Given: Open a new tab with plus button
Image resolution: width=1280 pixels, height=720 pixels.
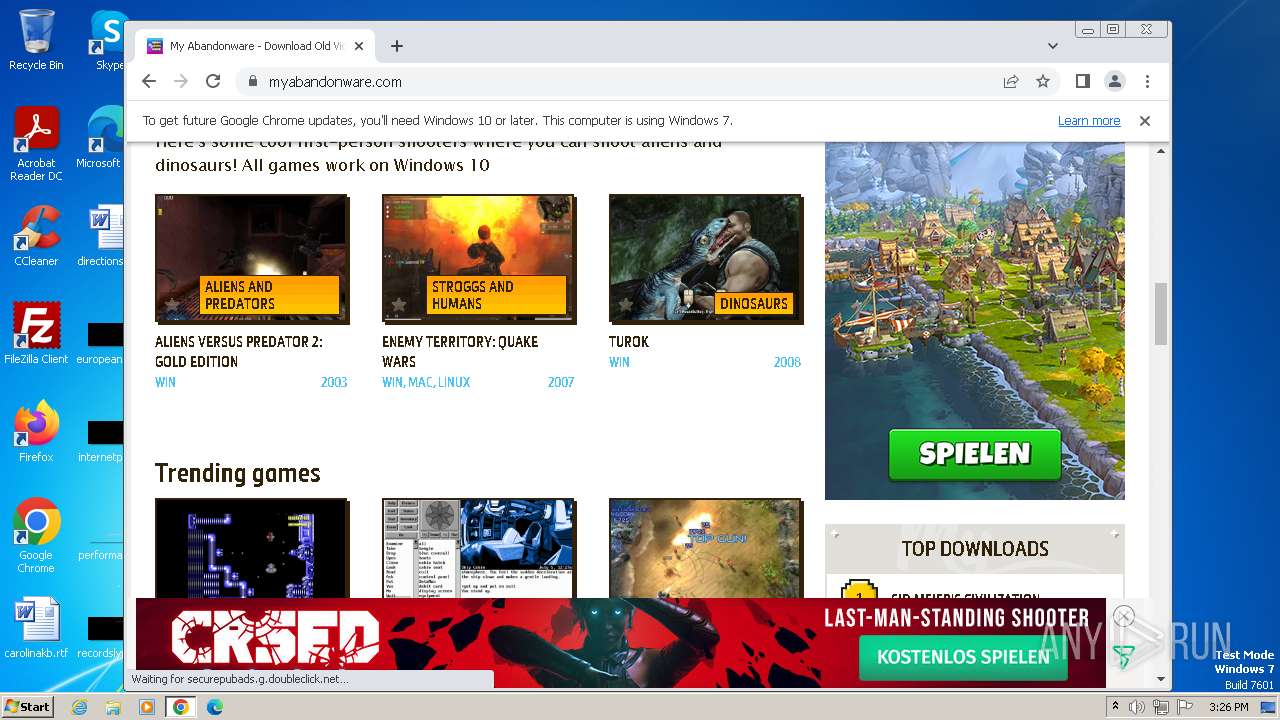Looking at the screenshot, I should click(397, 46).
